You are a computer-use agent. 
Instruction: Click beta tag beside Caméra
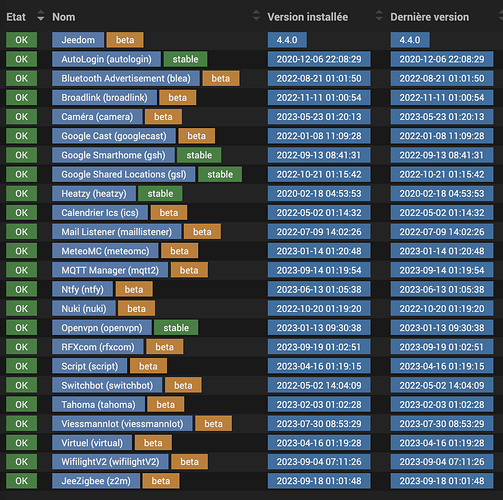(x=163, y=117)
